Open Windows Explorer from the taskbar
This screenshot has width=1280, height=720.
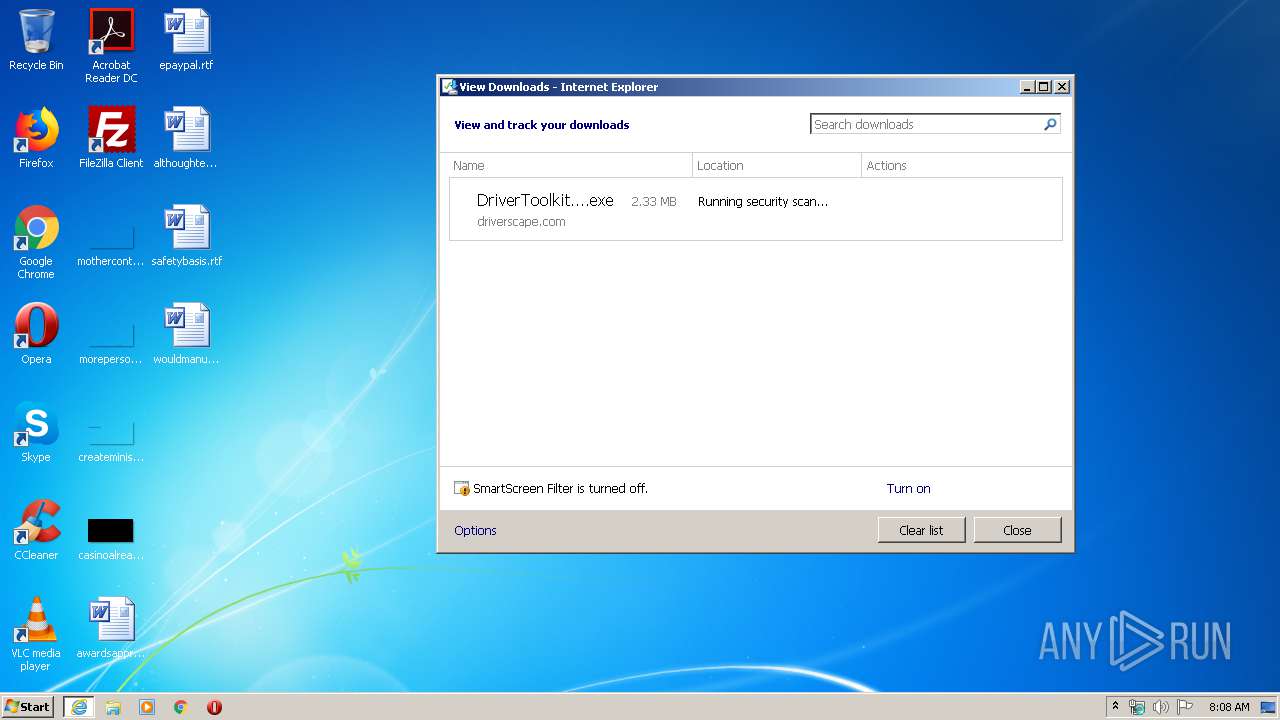pos(113,707)
